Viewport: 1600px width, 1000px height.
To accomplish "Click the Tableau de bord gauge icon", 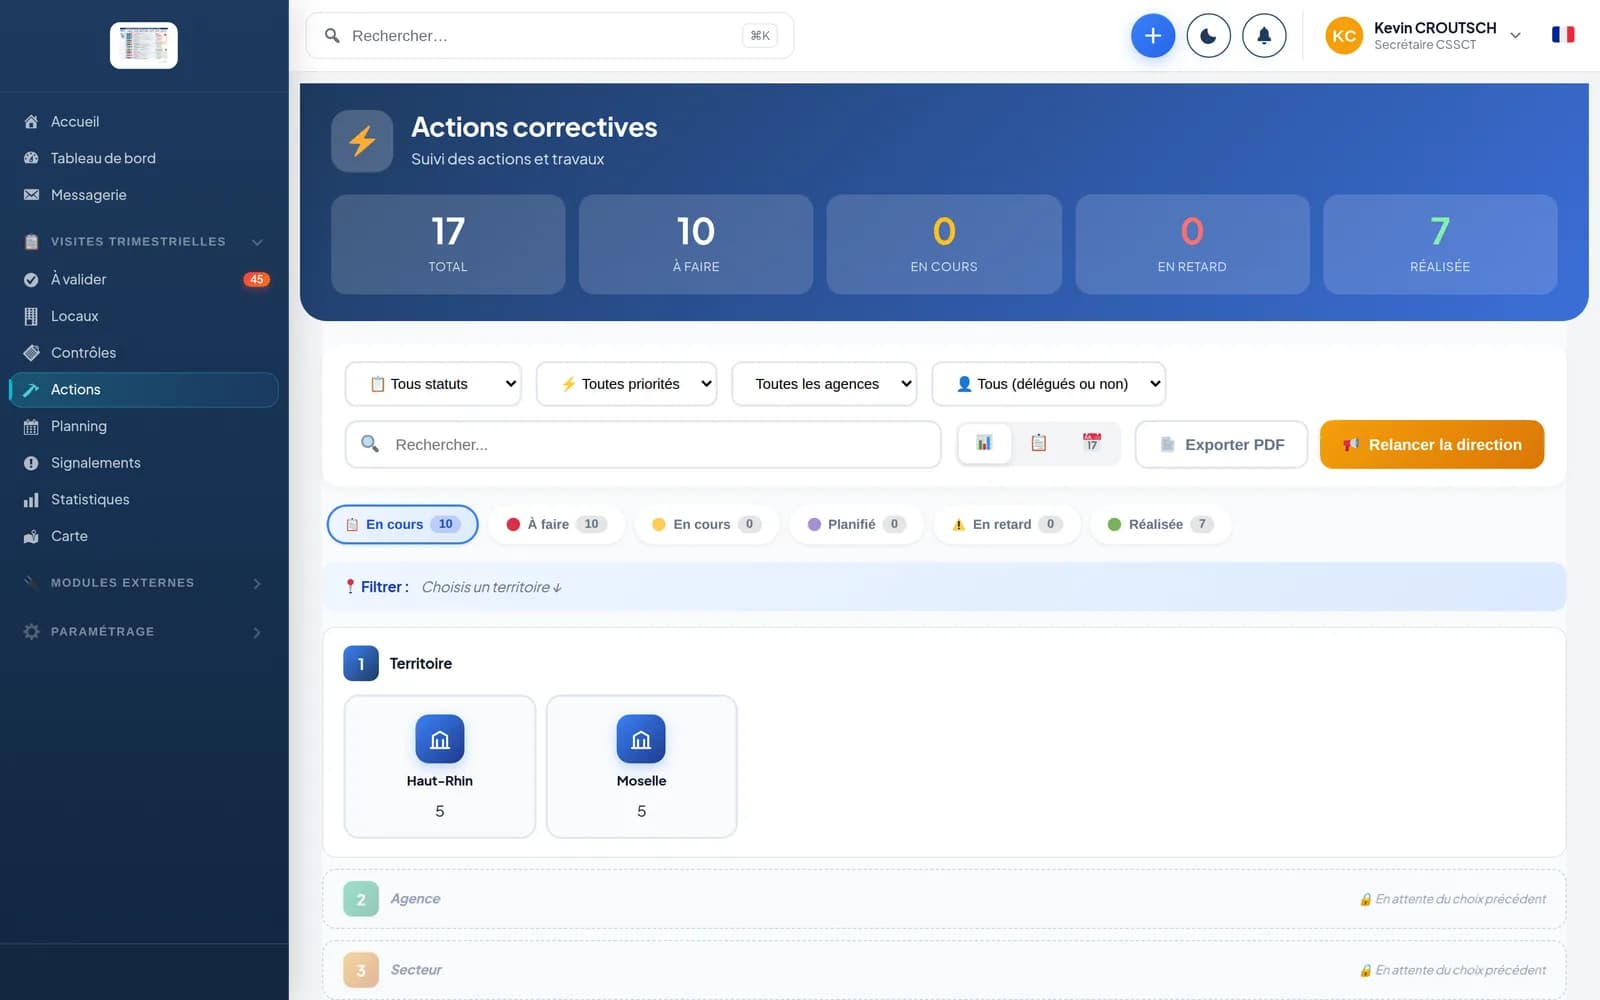I will [31, 158].
